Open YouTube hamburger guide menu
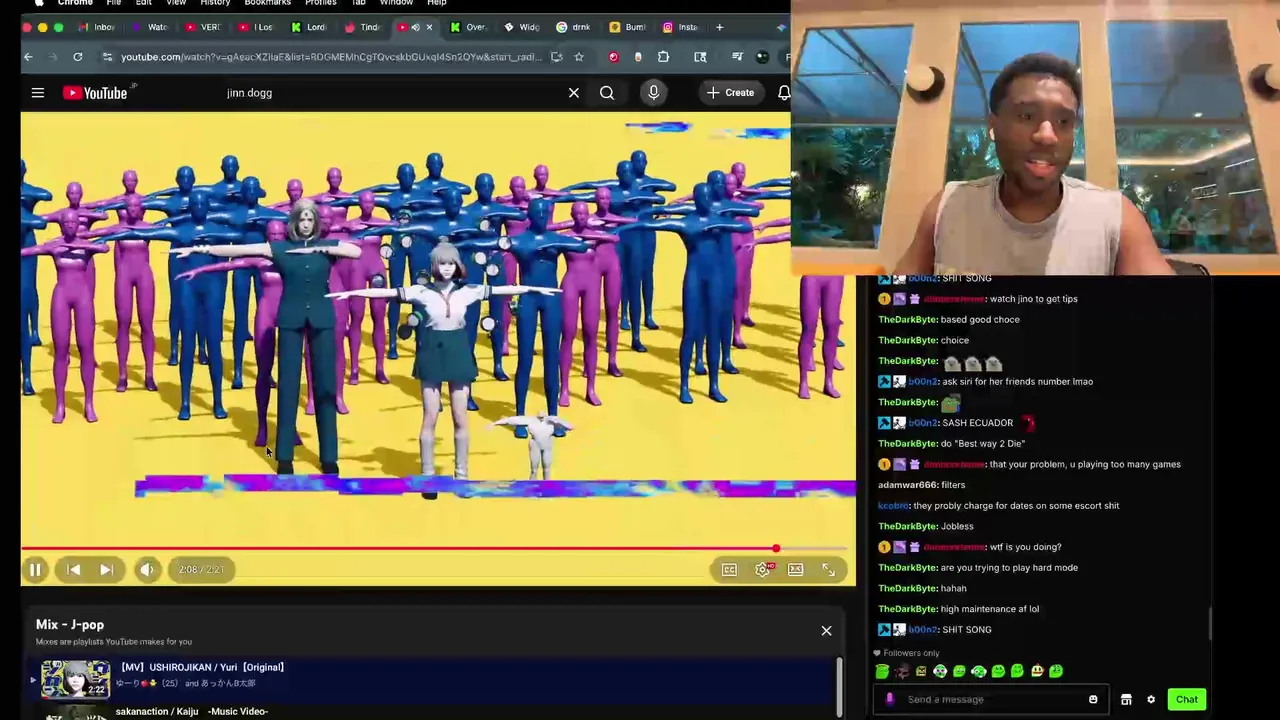 (38, 93)
